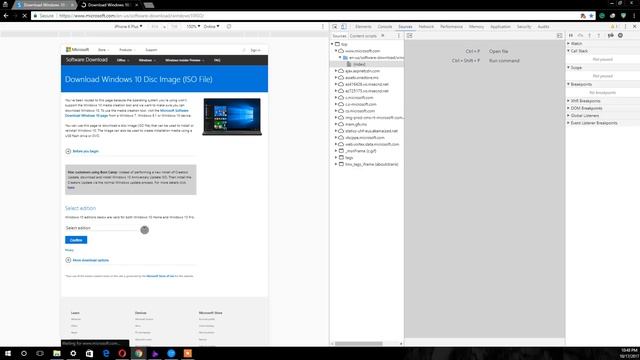
Task: Click the Windows laptop image thumbnail
Action: [x=232, y=117]
